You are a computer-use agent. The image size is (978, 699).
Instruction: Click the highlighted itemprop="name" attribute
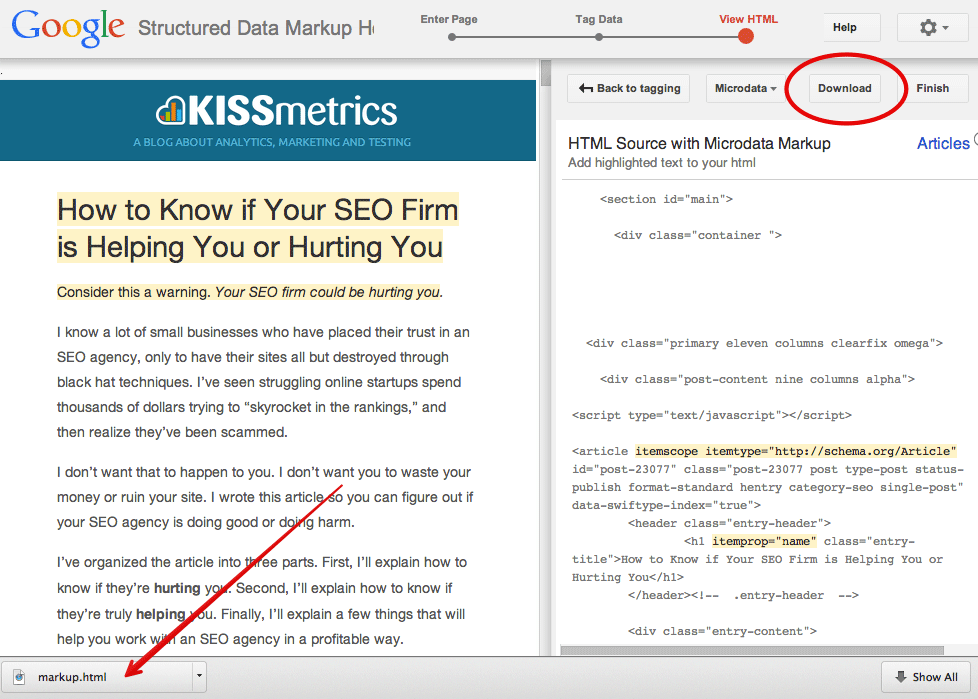[764, 541]
